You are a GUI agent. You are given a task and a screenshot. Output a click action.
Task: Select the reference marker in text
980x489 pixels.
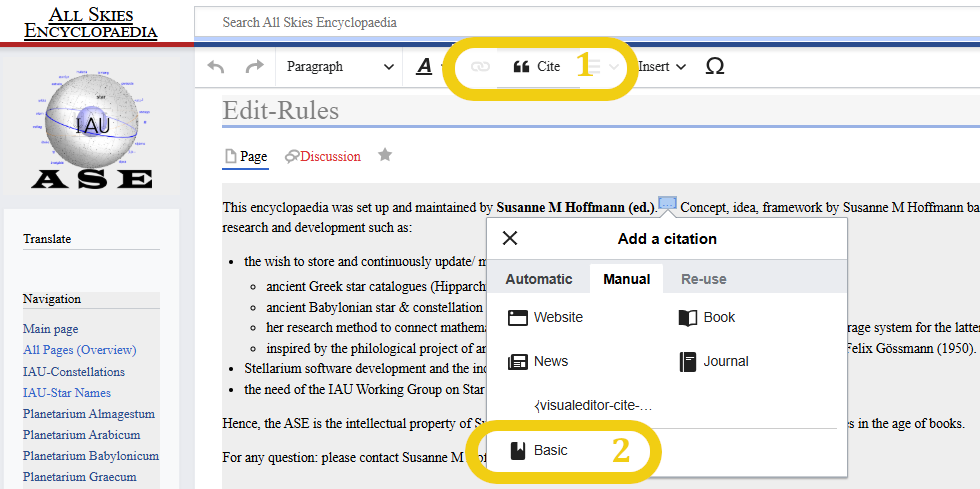[667, 205]
